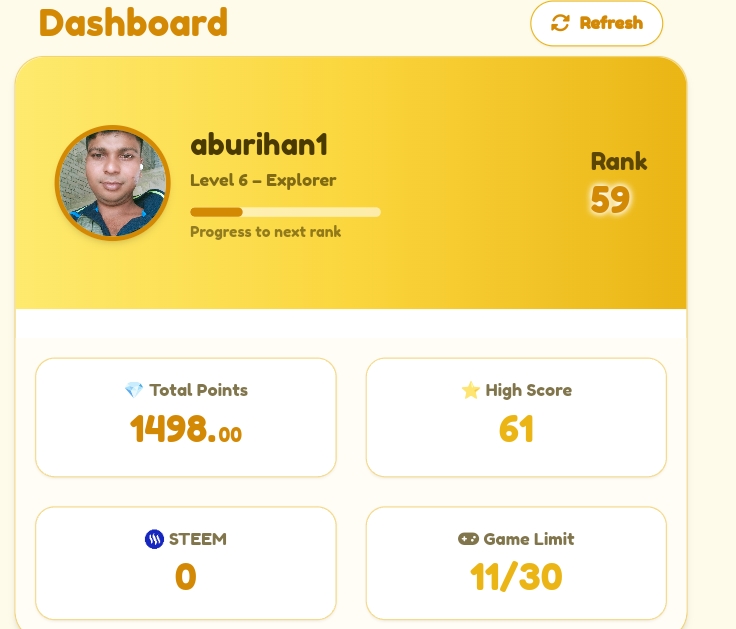Image resolution: width=736 pixels, height=629 pixels.
Task: Click the circular refresh arrows icon
Action: coord(560,23)
